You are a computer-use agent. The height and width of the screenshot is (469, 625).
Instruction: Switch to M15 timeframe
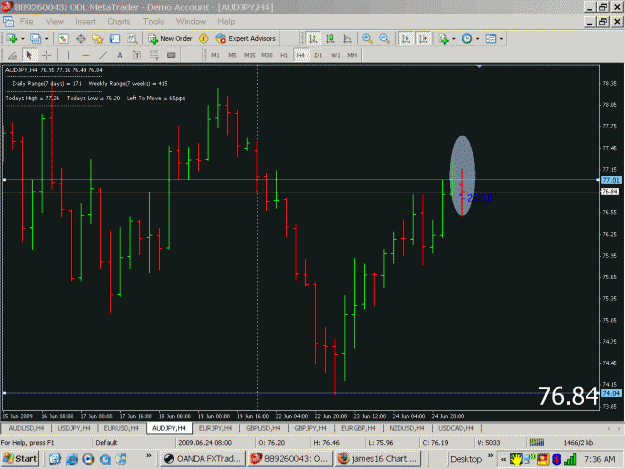pyautogui.click(x=250, y=55)
